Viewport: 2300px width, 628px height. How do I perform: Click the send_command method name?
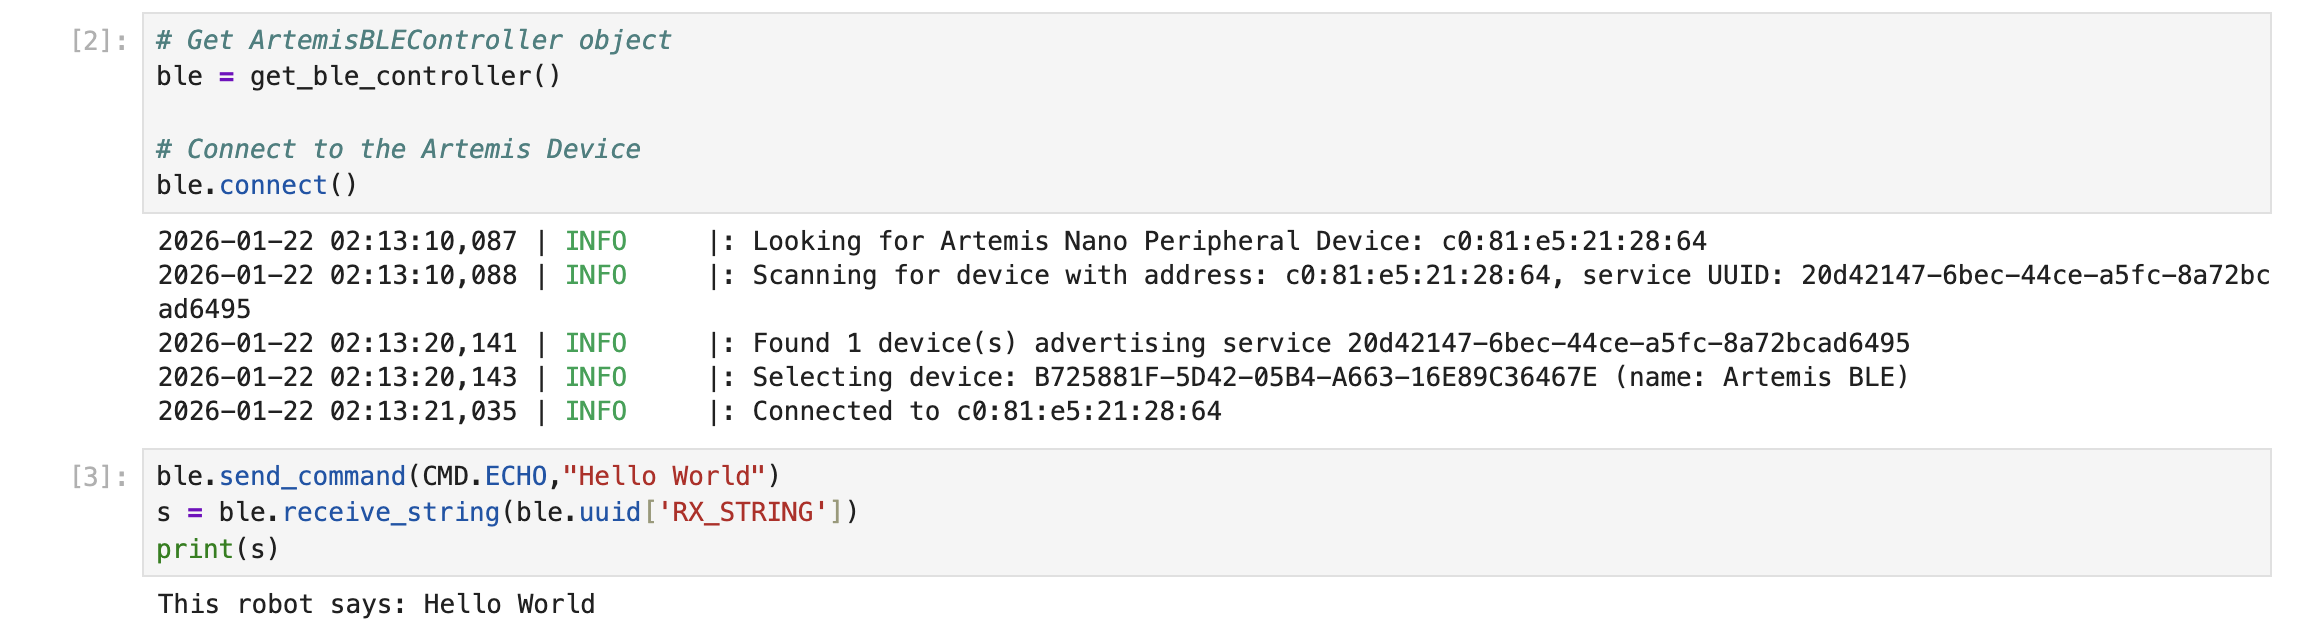pos(312,476)
